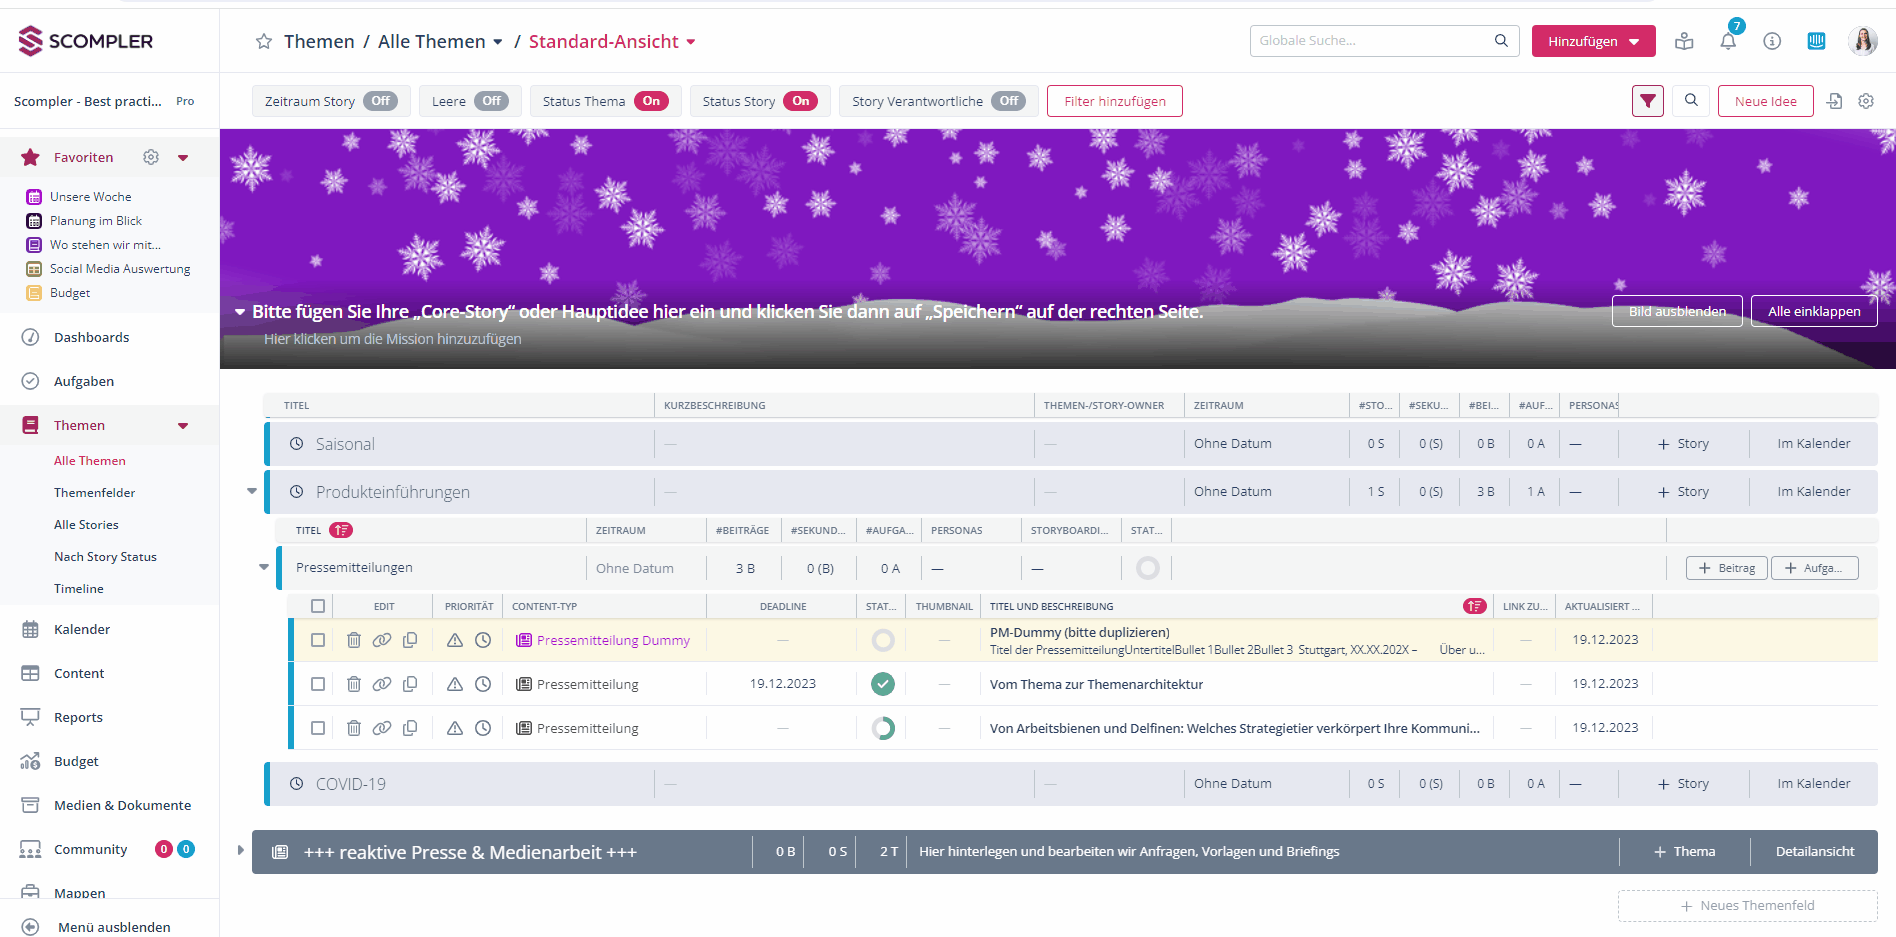Open the Kalender section in sidebar
The width and height of the screenshot is (1896, 937).
[82, 629]
